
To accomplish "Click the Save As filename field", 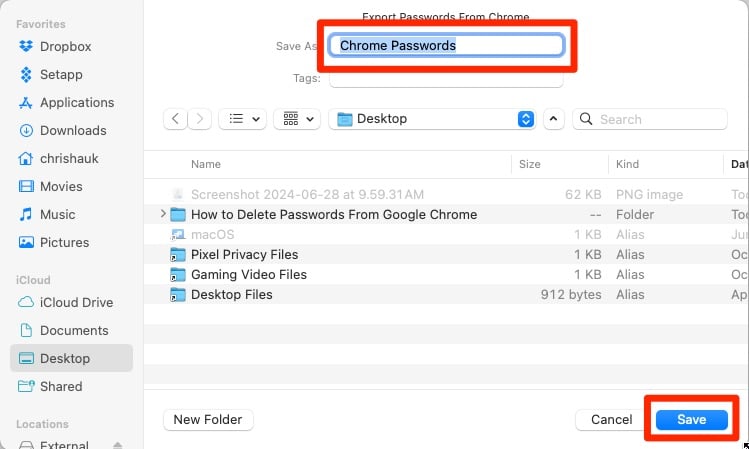I will [x=446, y=45].
